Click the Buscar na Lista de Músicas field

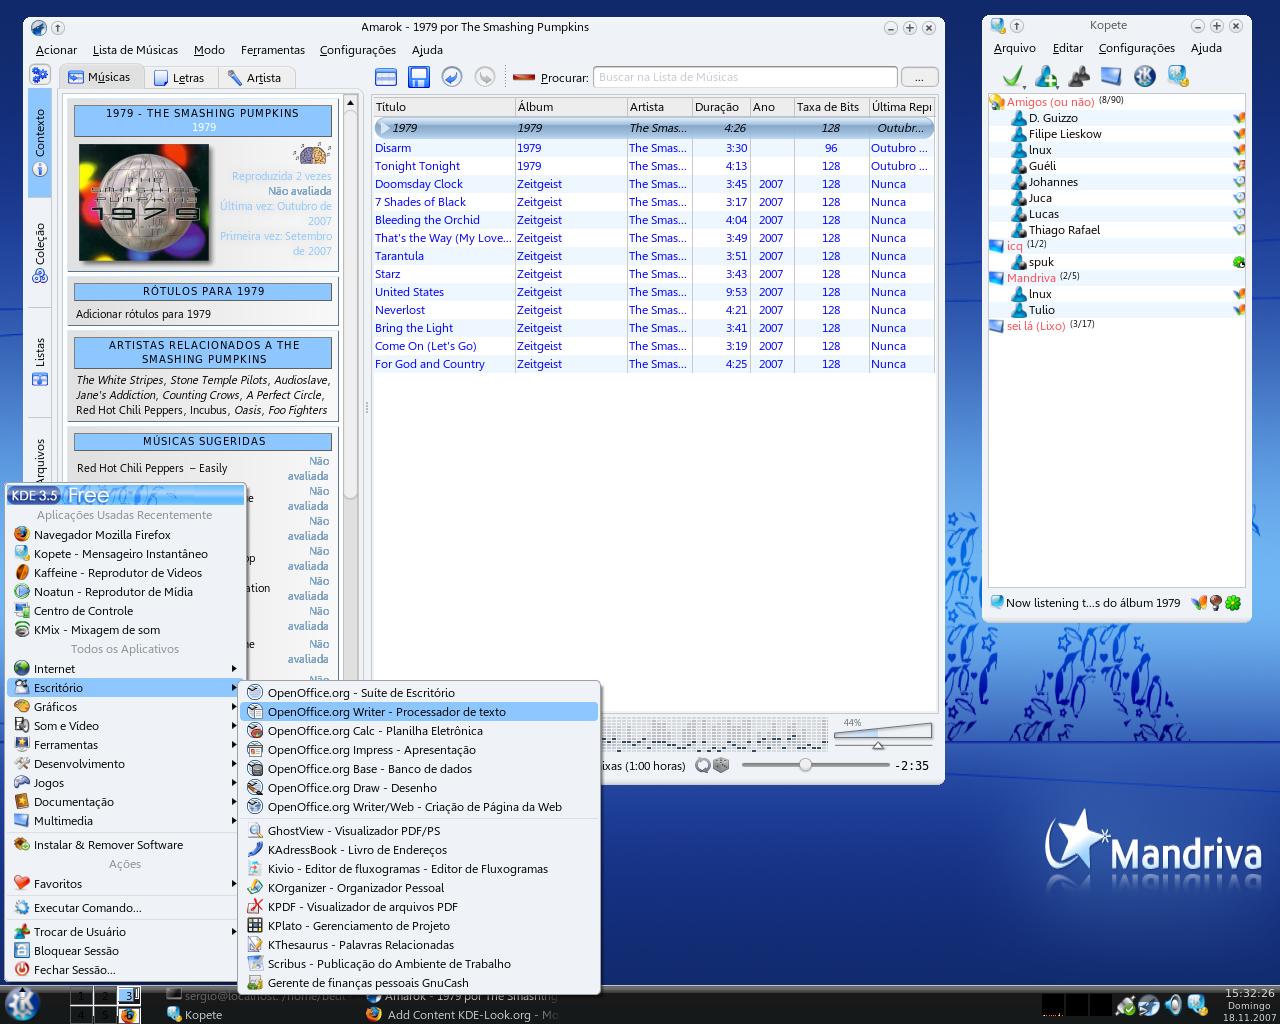(745, 77)
